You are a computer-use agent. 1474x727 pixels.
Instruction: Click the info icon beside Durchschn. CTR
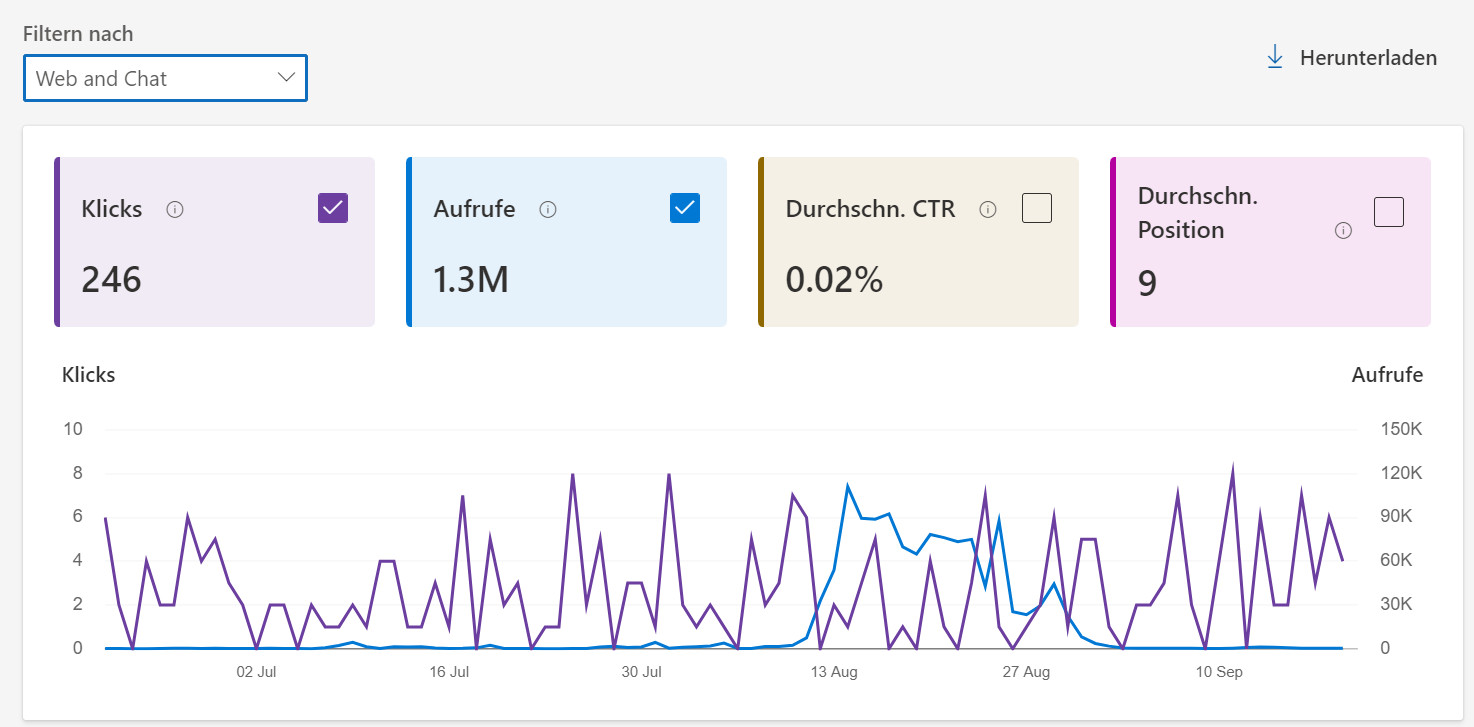coord(988,209)
